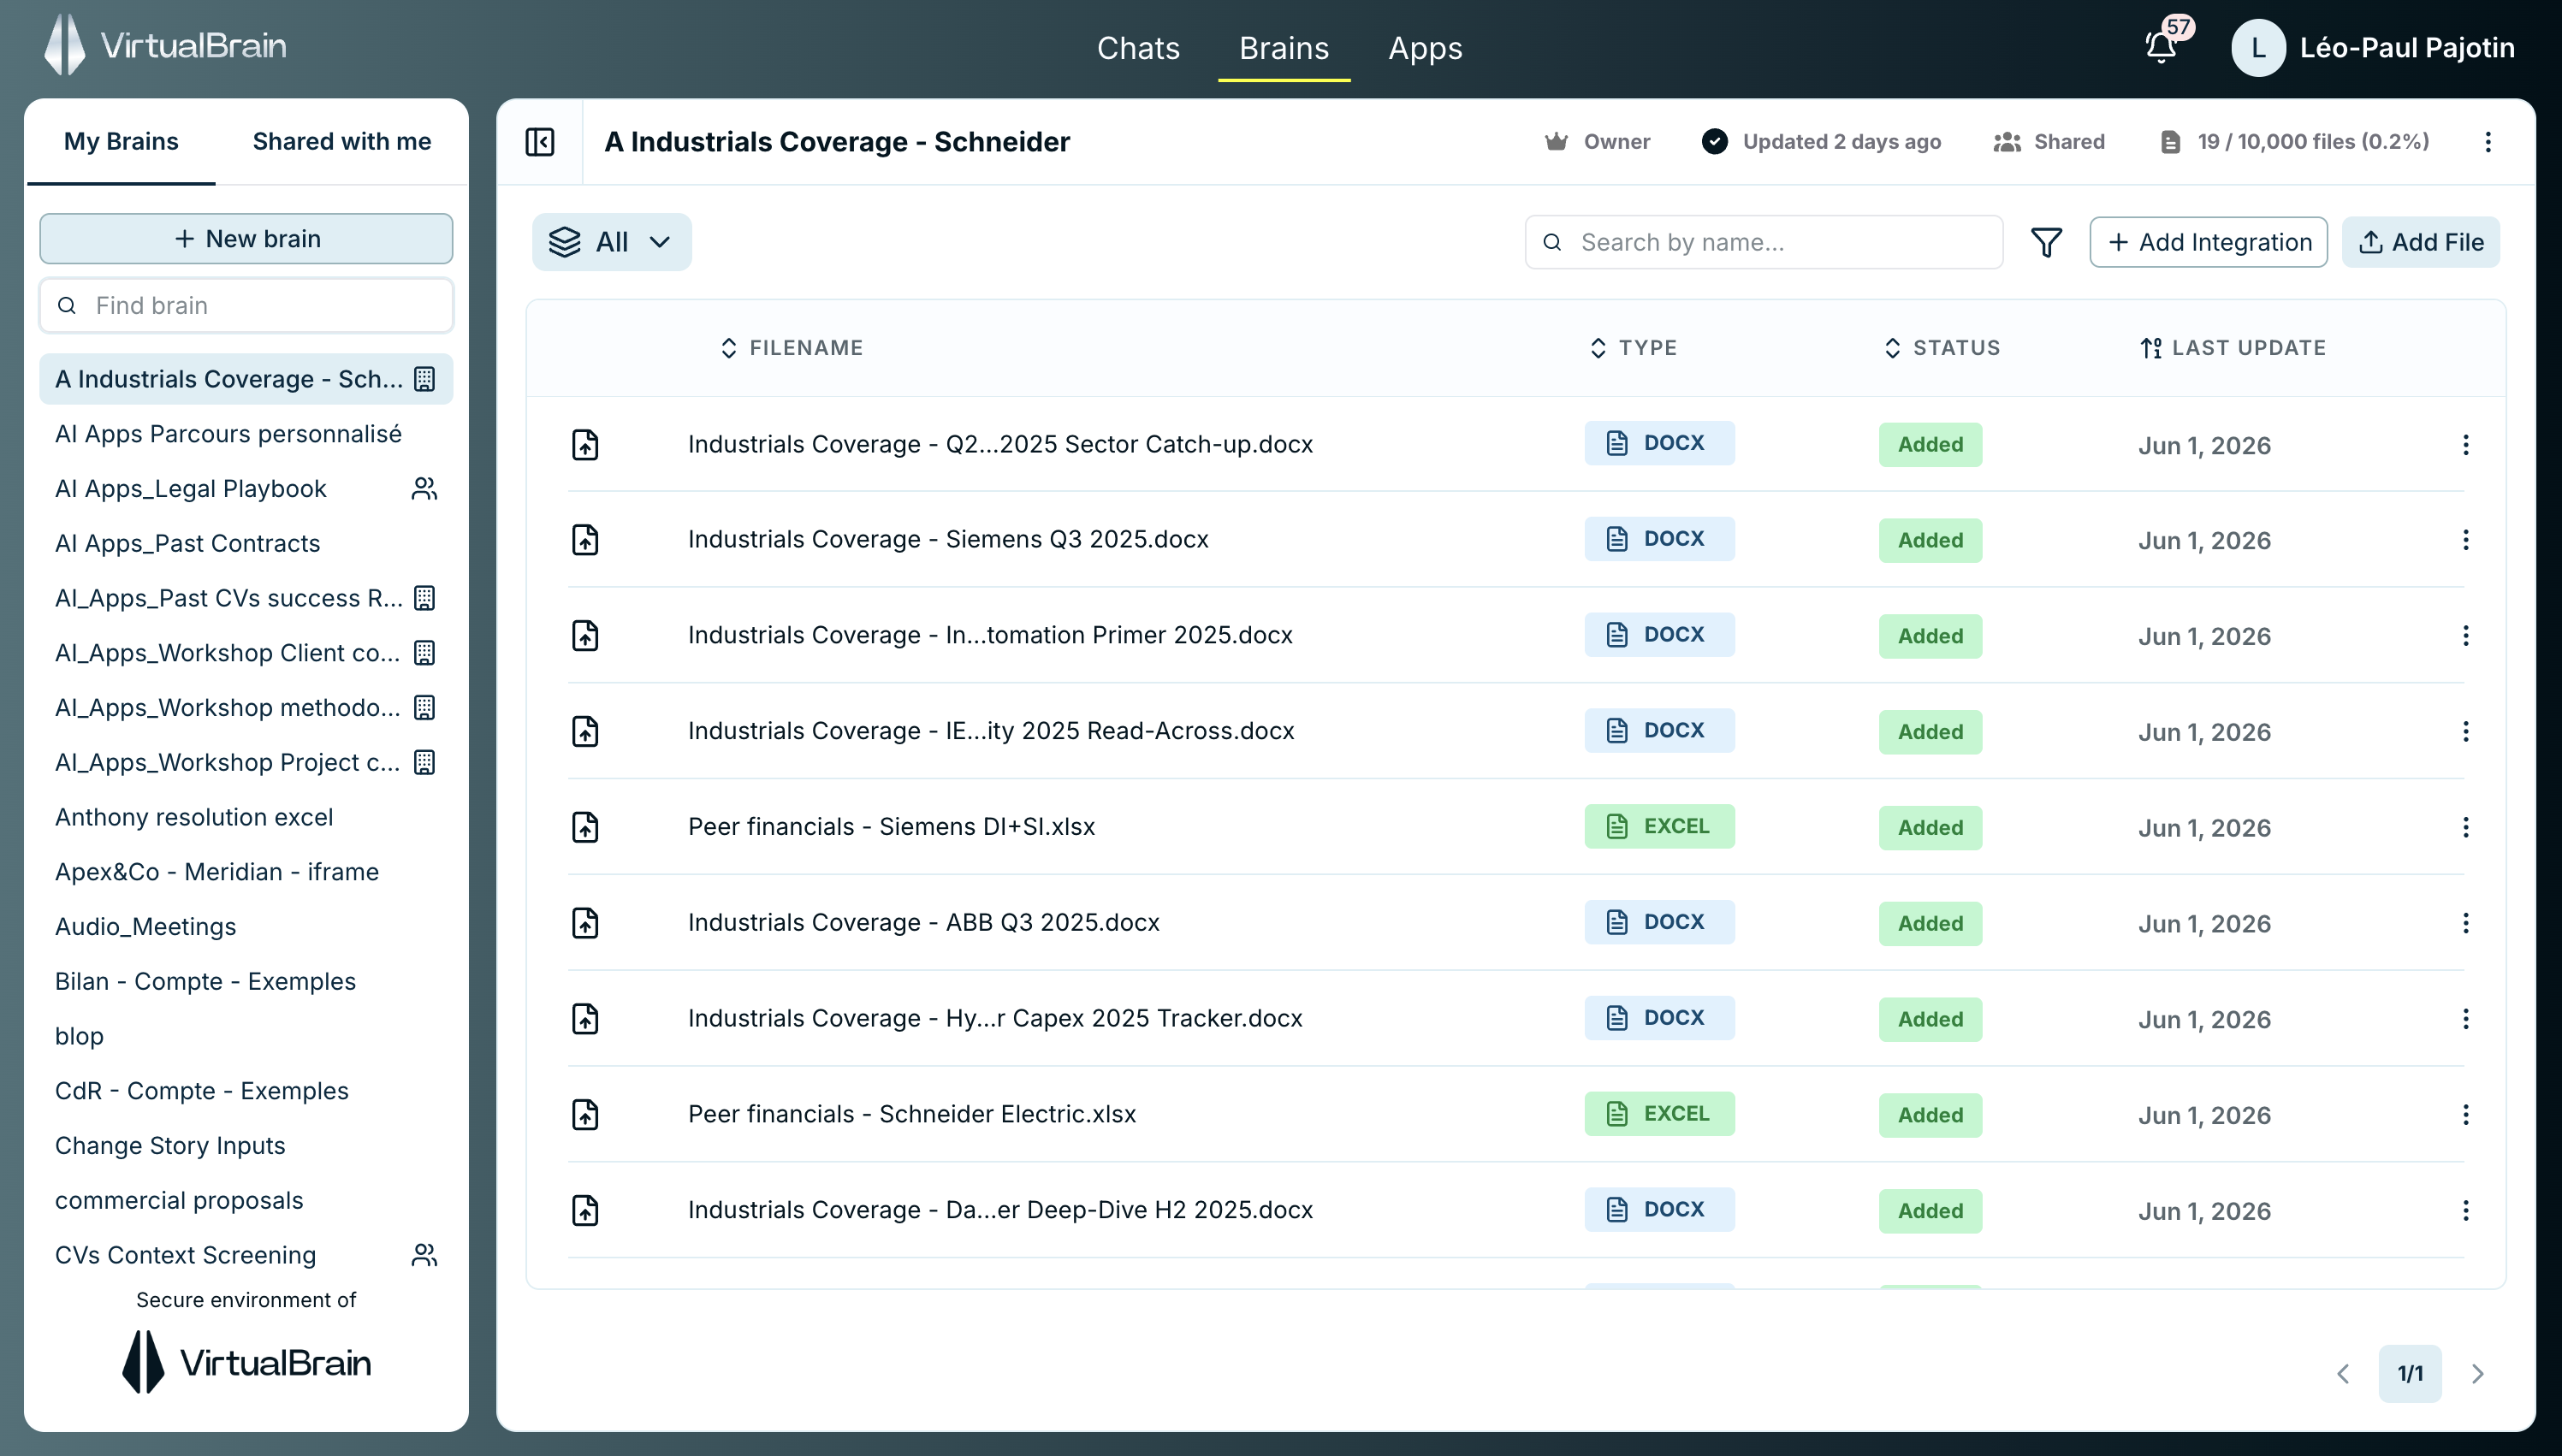Screen dimensions: 2562x1456
Task: Click file icon of ABB Q3 2025.docx row
Action: pyautogui.click(x=585, y=923)
